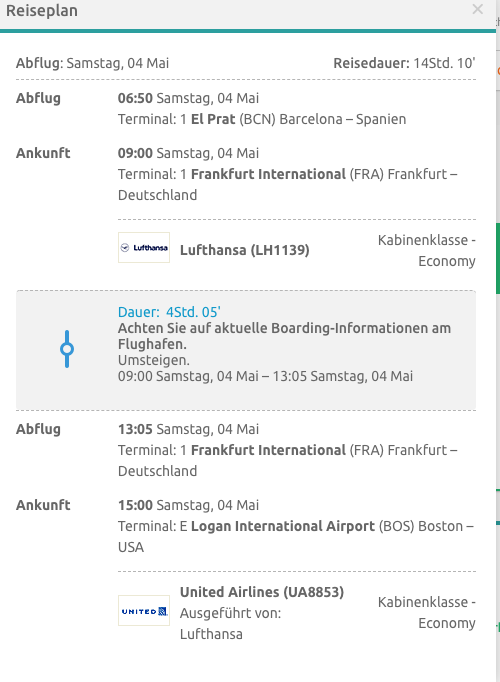Click the United Airlines logo
Viewport: 500px width, 682px height.
[144, 611]
